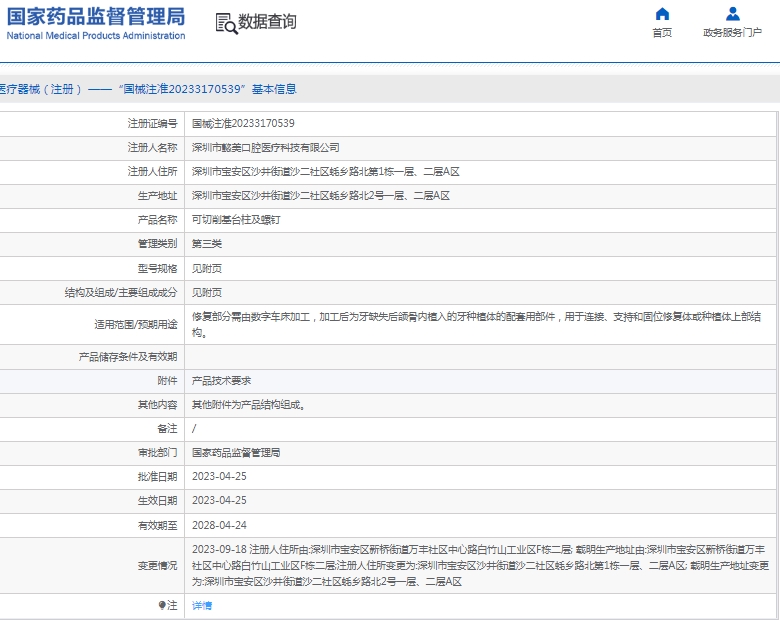The width and height of the screenshot is (780, 621).
Task: Click the 国家药品监督管理局 logo header
Action: point(96,23)
